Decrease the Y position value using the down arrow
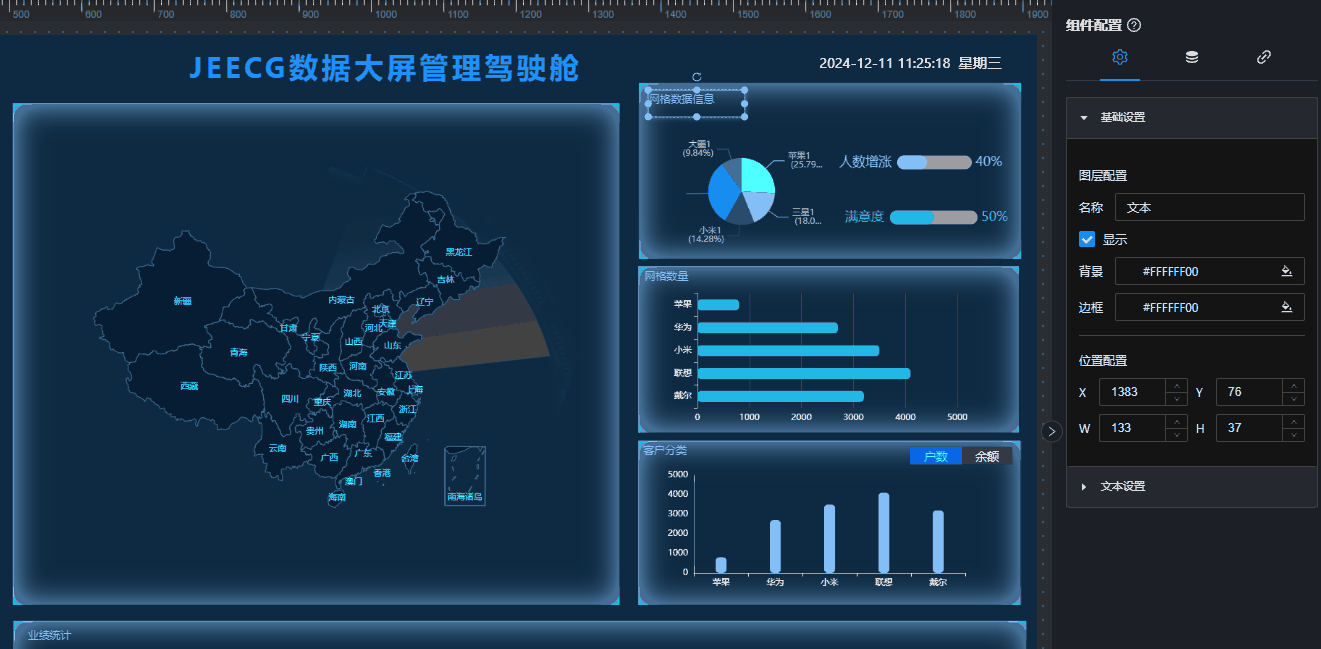Viewport: 1321px width, 649px height. point(1294,399)
